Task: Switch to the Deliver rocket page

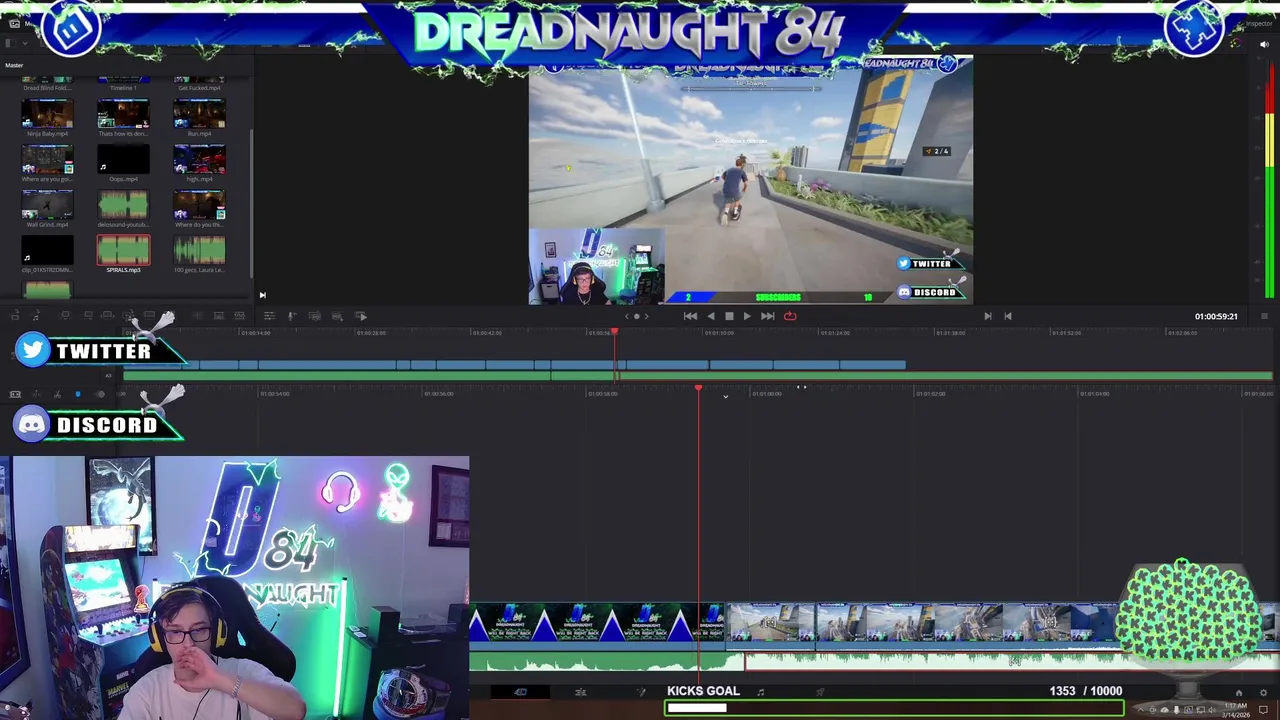Action: coord(820,691)
